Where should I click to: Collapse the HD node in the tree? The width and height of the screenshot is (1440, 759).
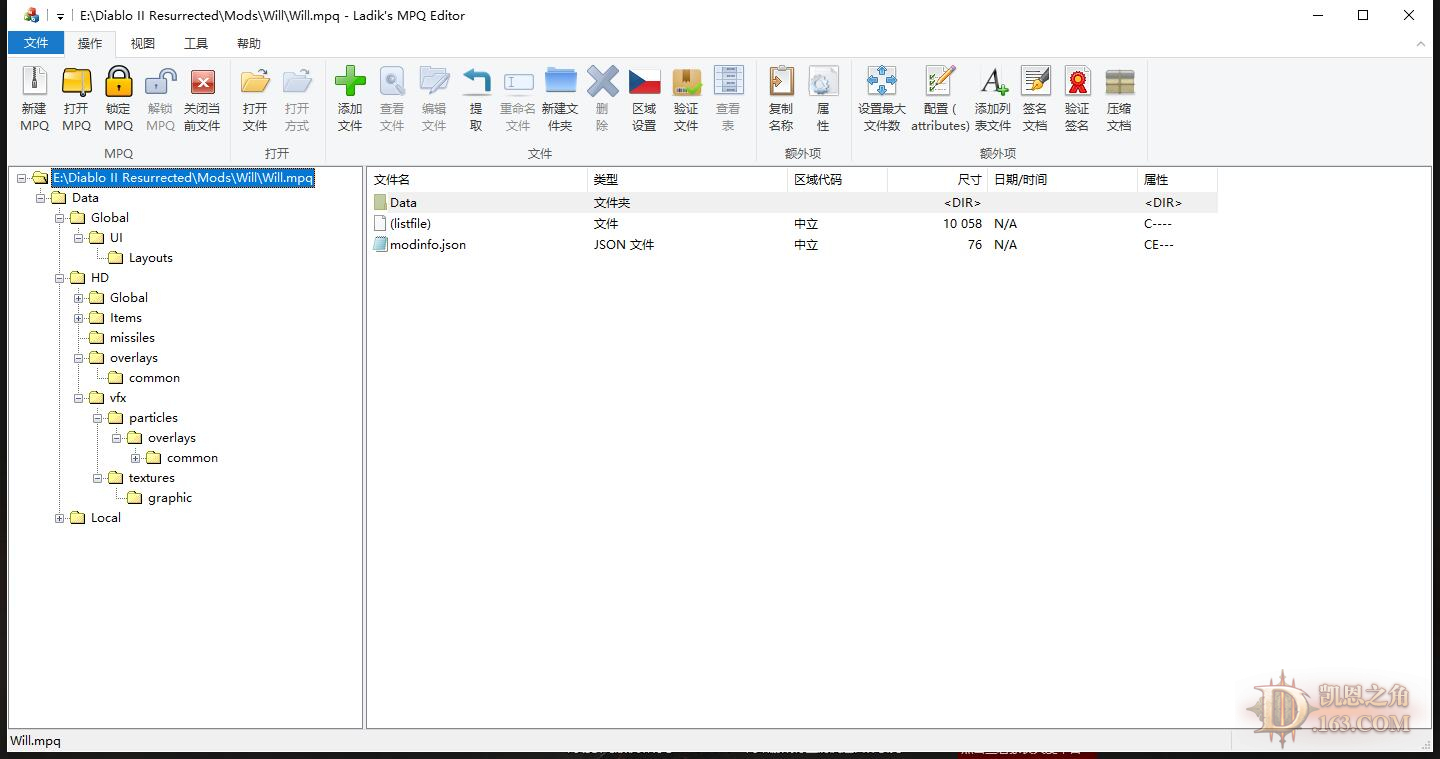pos(60,278)
